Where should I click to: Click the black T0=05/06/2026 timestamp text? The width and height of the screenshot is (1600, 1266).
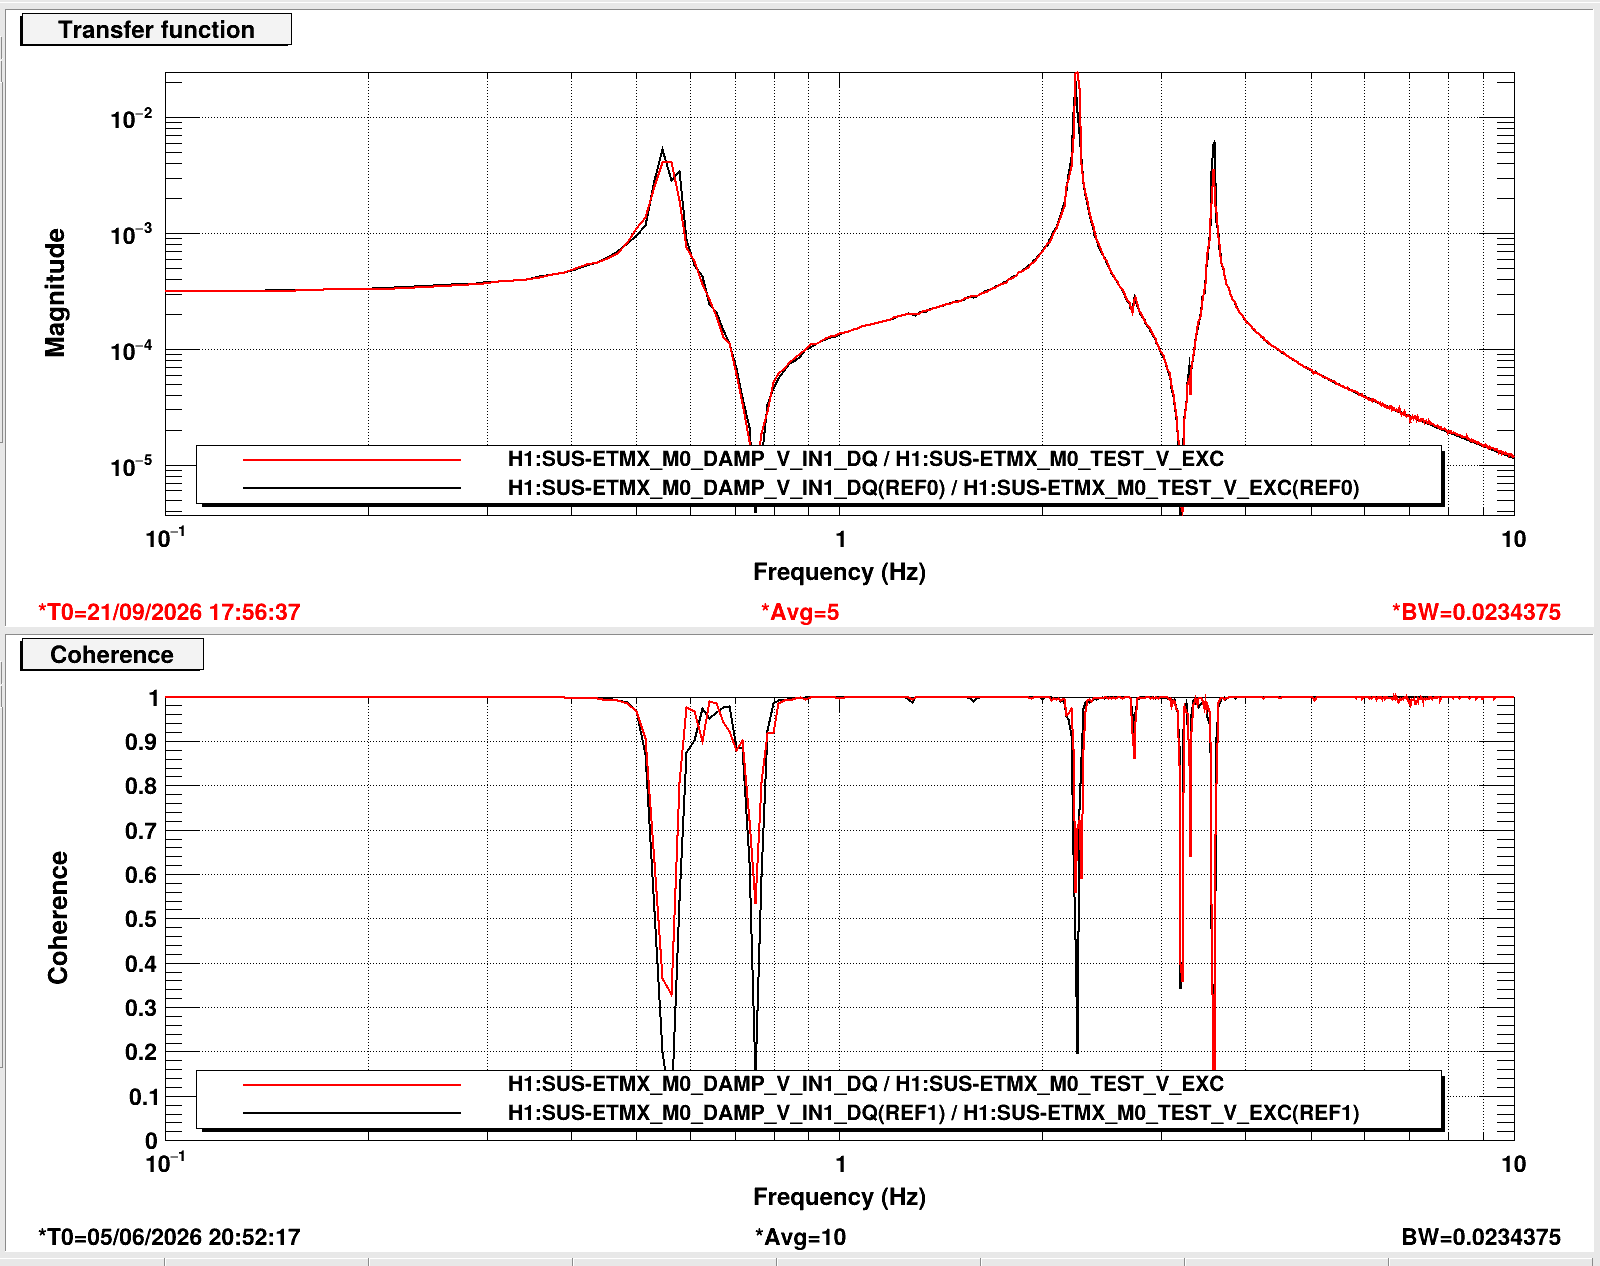point(169,1237)
